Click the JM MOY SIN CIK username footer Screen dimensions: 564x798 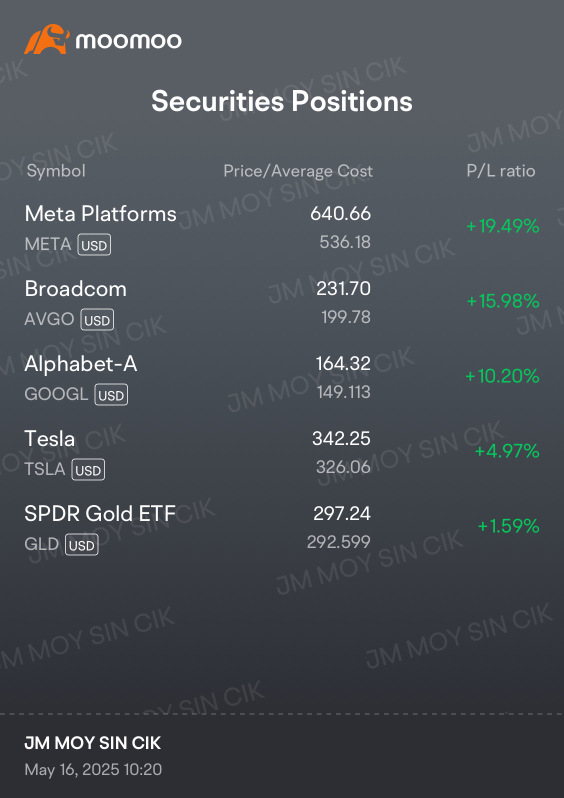point(93,743)
